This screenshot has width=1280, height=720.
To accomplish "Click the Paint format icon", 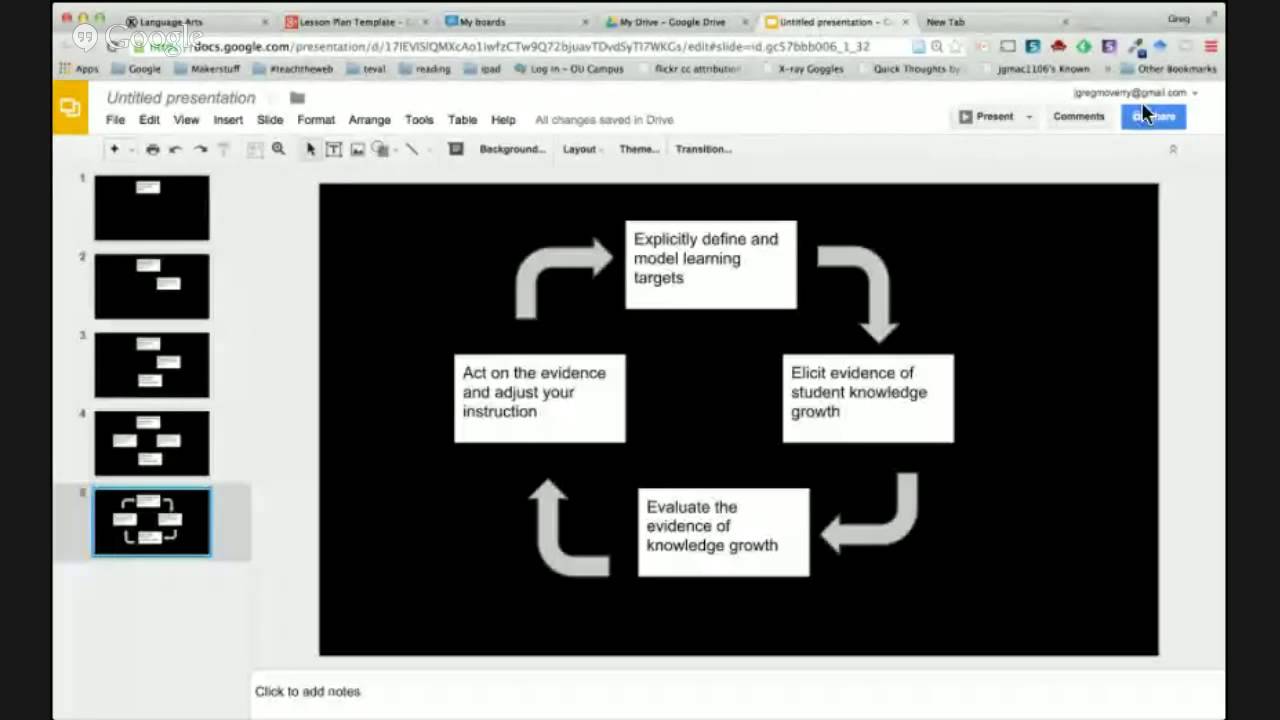I will click(223, 149).
